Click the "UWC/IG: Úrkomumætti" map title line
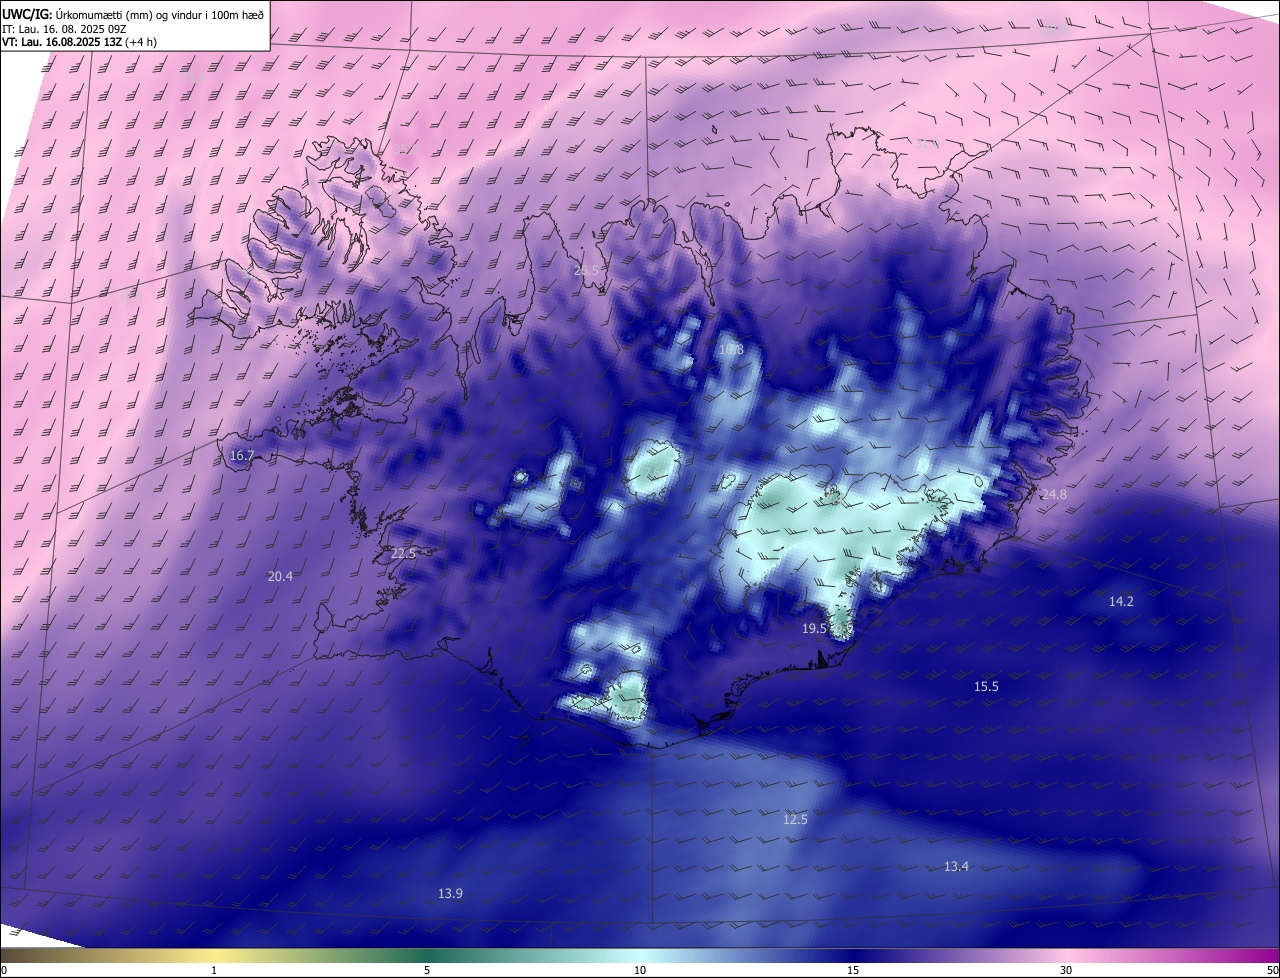Image resolution: width=1280 pixels, height=978 pixels. (x=133, y=14)
